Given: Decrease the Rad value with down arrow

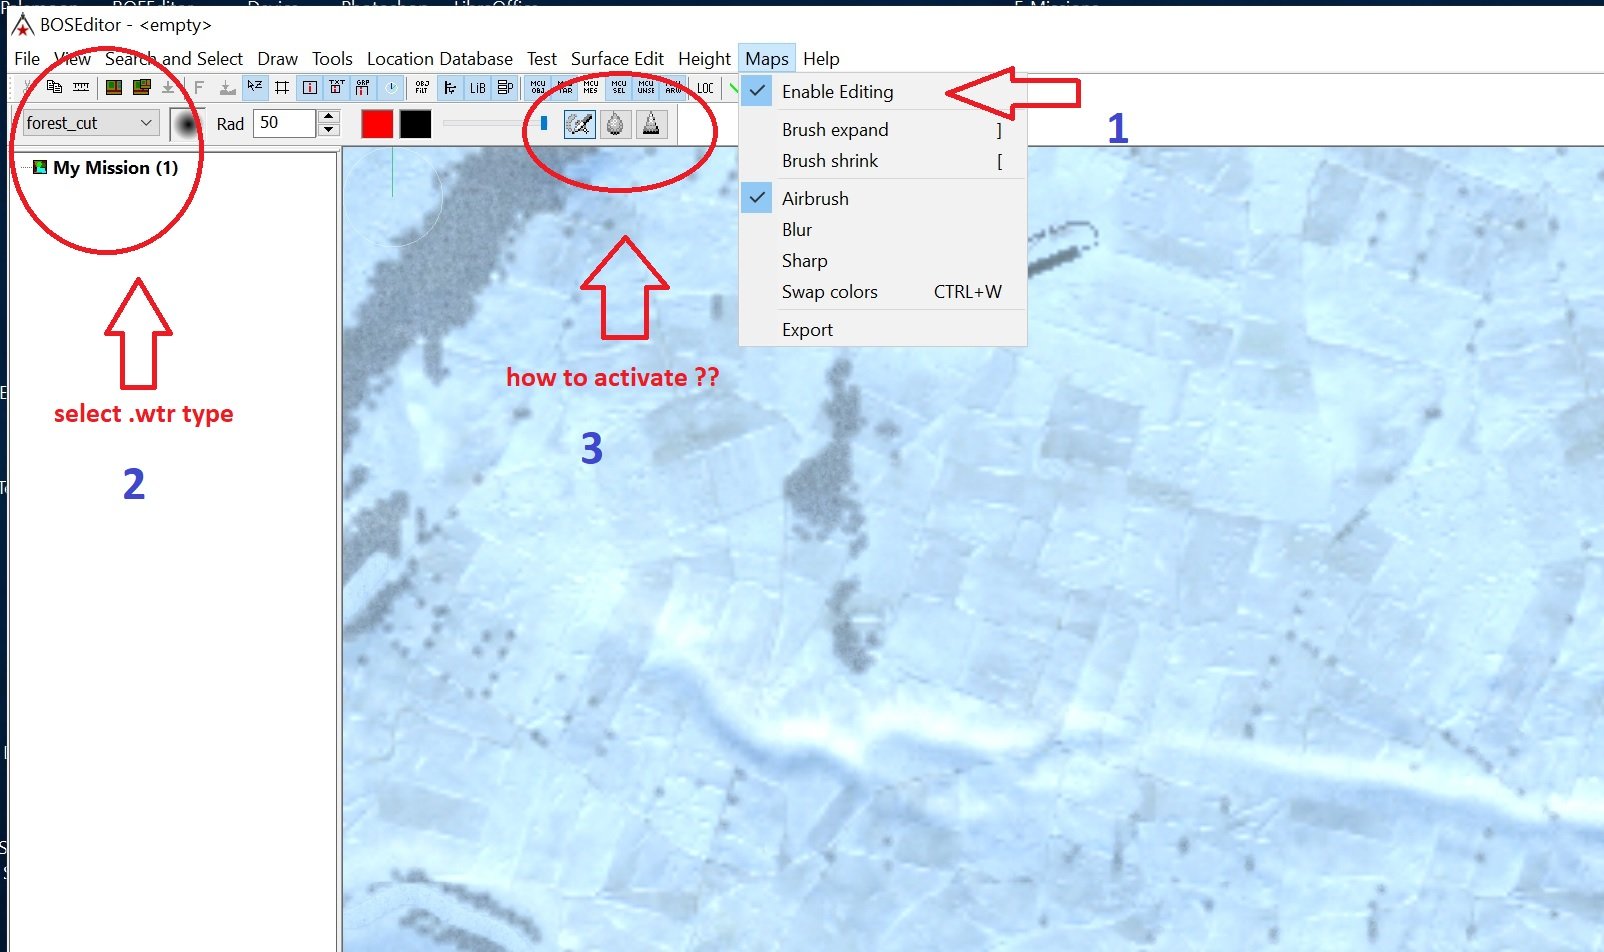Looking at the screenshot, I should [329, 130].
